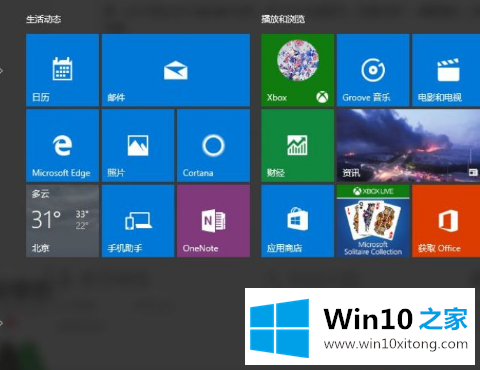The image size is (480, 370).
Task: Open the 获取 Office tile
Action: (x=446, y=221)
